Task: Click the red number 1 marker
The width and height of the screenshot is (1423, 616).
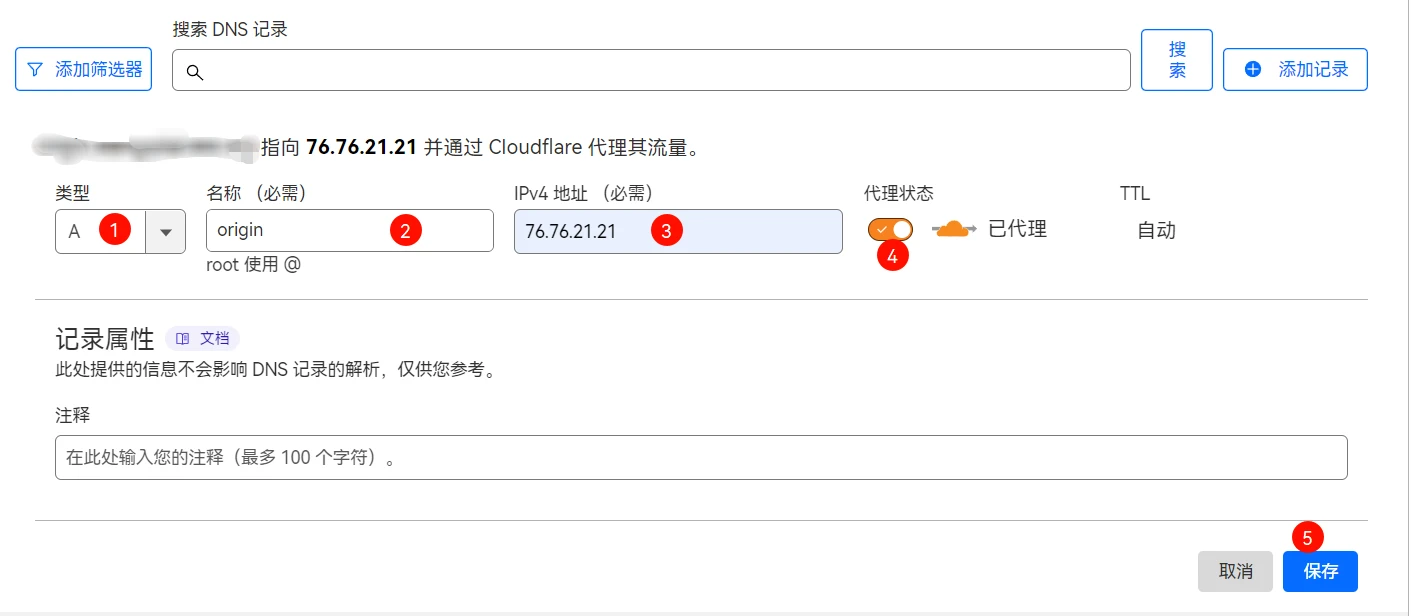Action: pos(115,230)
